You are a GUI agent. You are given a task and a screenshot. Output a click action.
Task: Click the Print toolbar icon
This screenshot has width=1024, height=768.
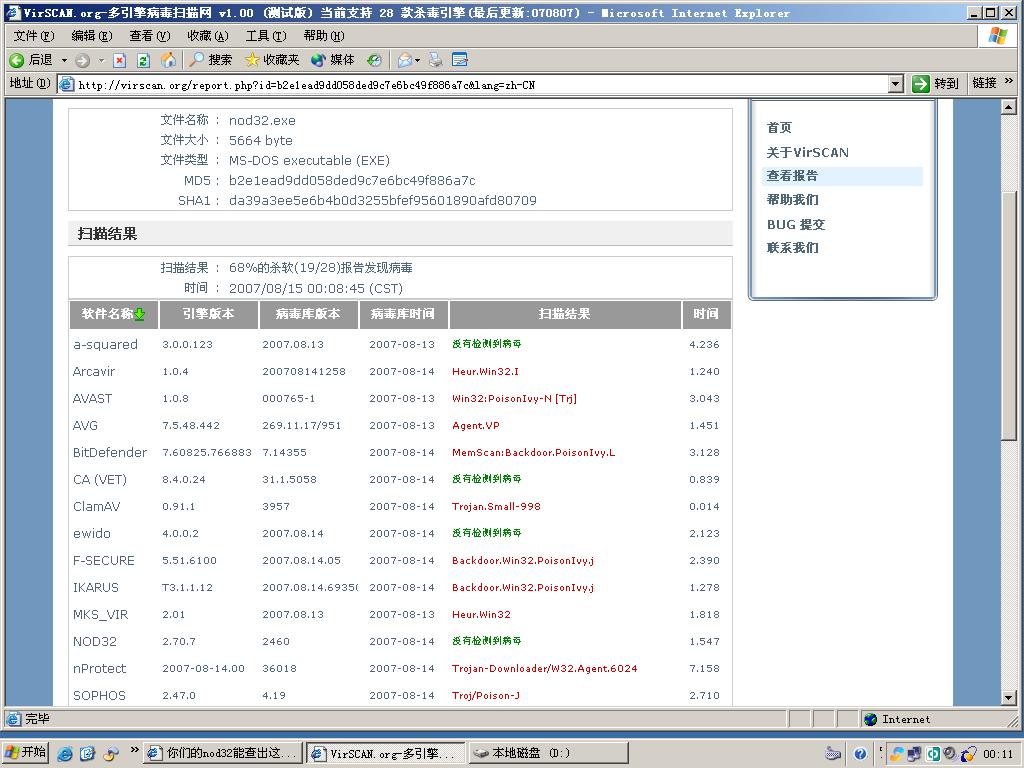(436, 60)
